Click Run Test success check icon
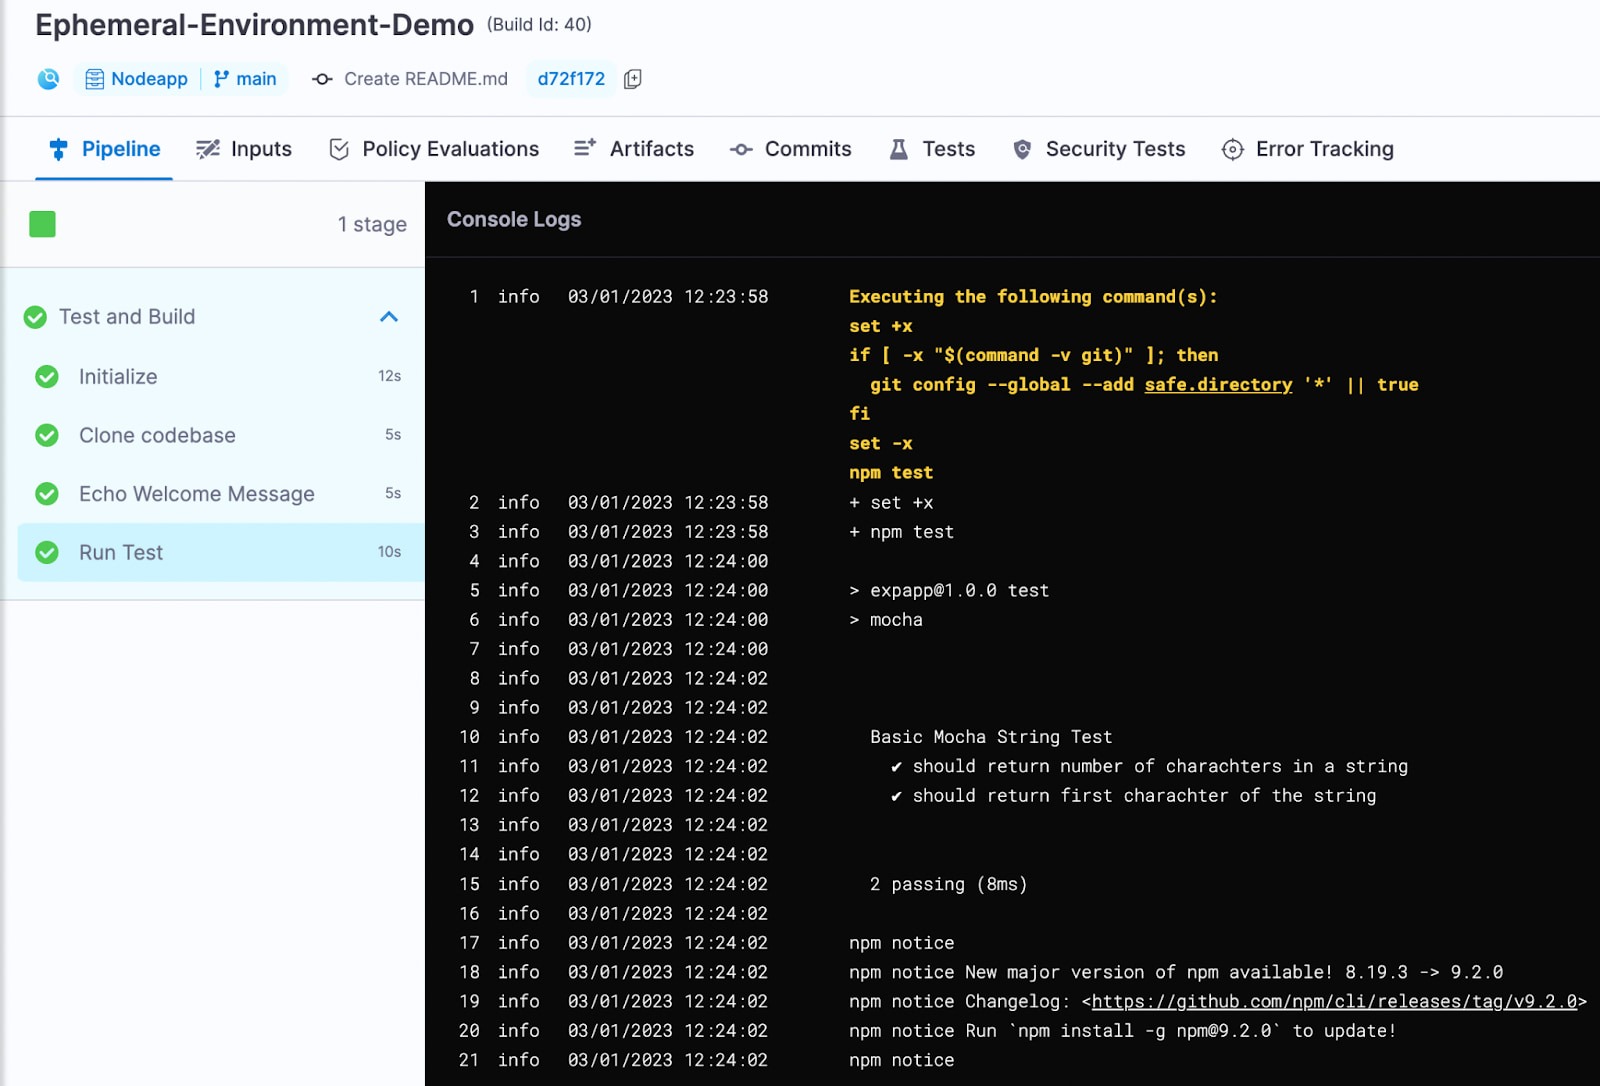Viewport: 1600px width, 1086px height. coord(47,552)
